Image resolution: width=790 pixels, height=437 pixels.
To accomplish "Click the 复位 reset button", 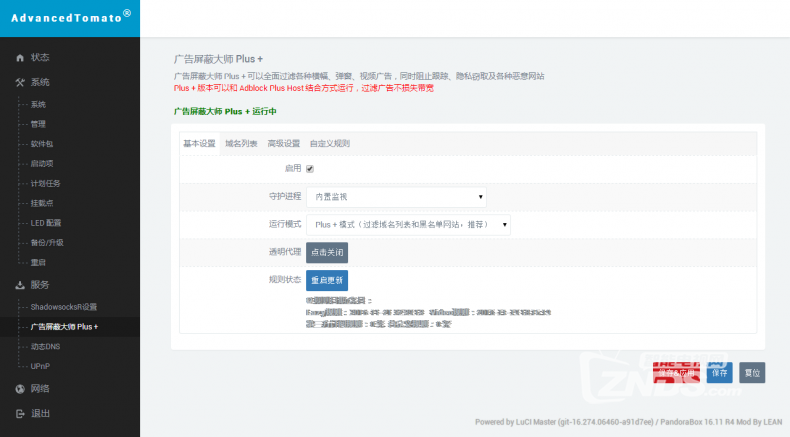I will pyautogui.click(x=752, y=373).
